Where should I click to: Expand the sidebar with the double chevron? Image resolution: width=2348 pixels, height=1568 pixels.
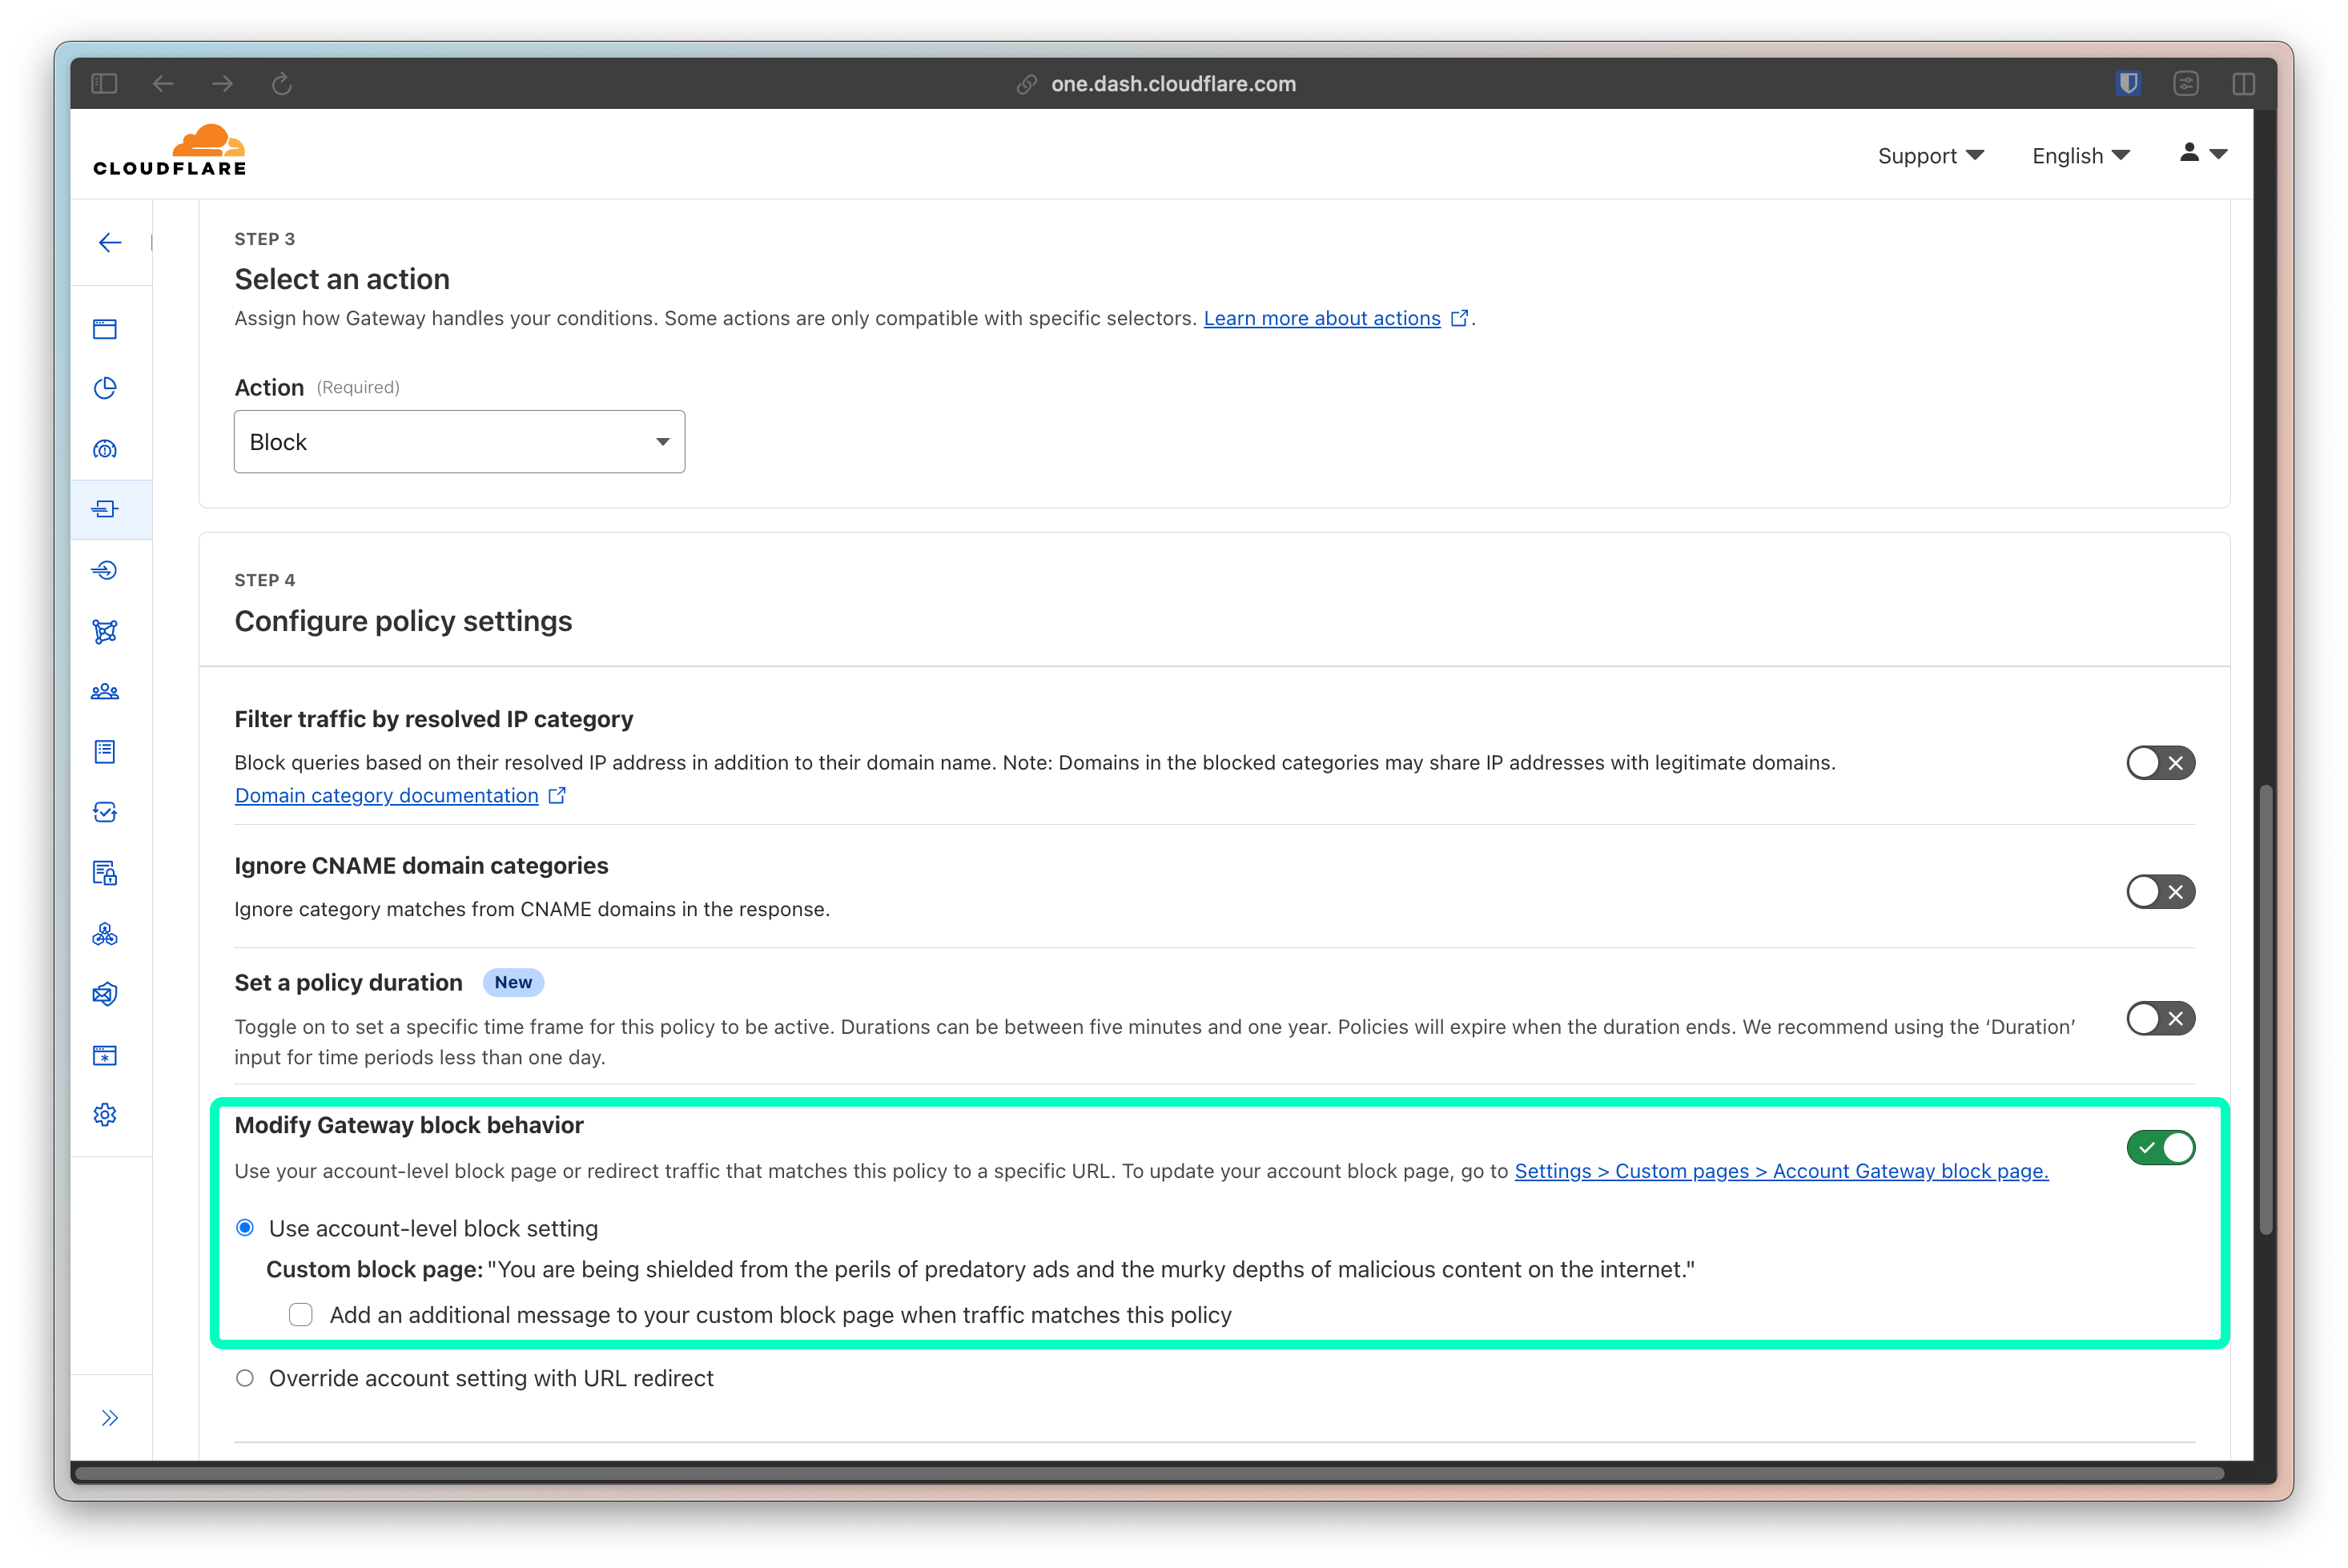[x=110, y=1418]
